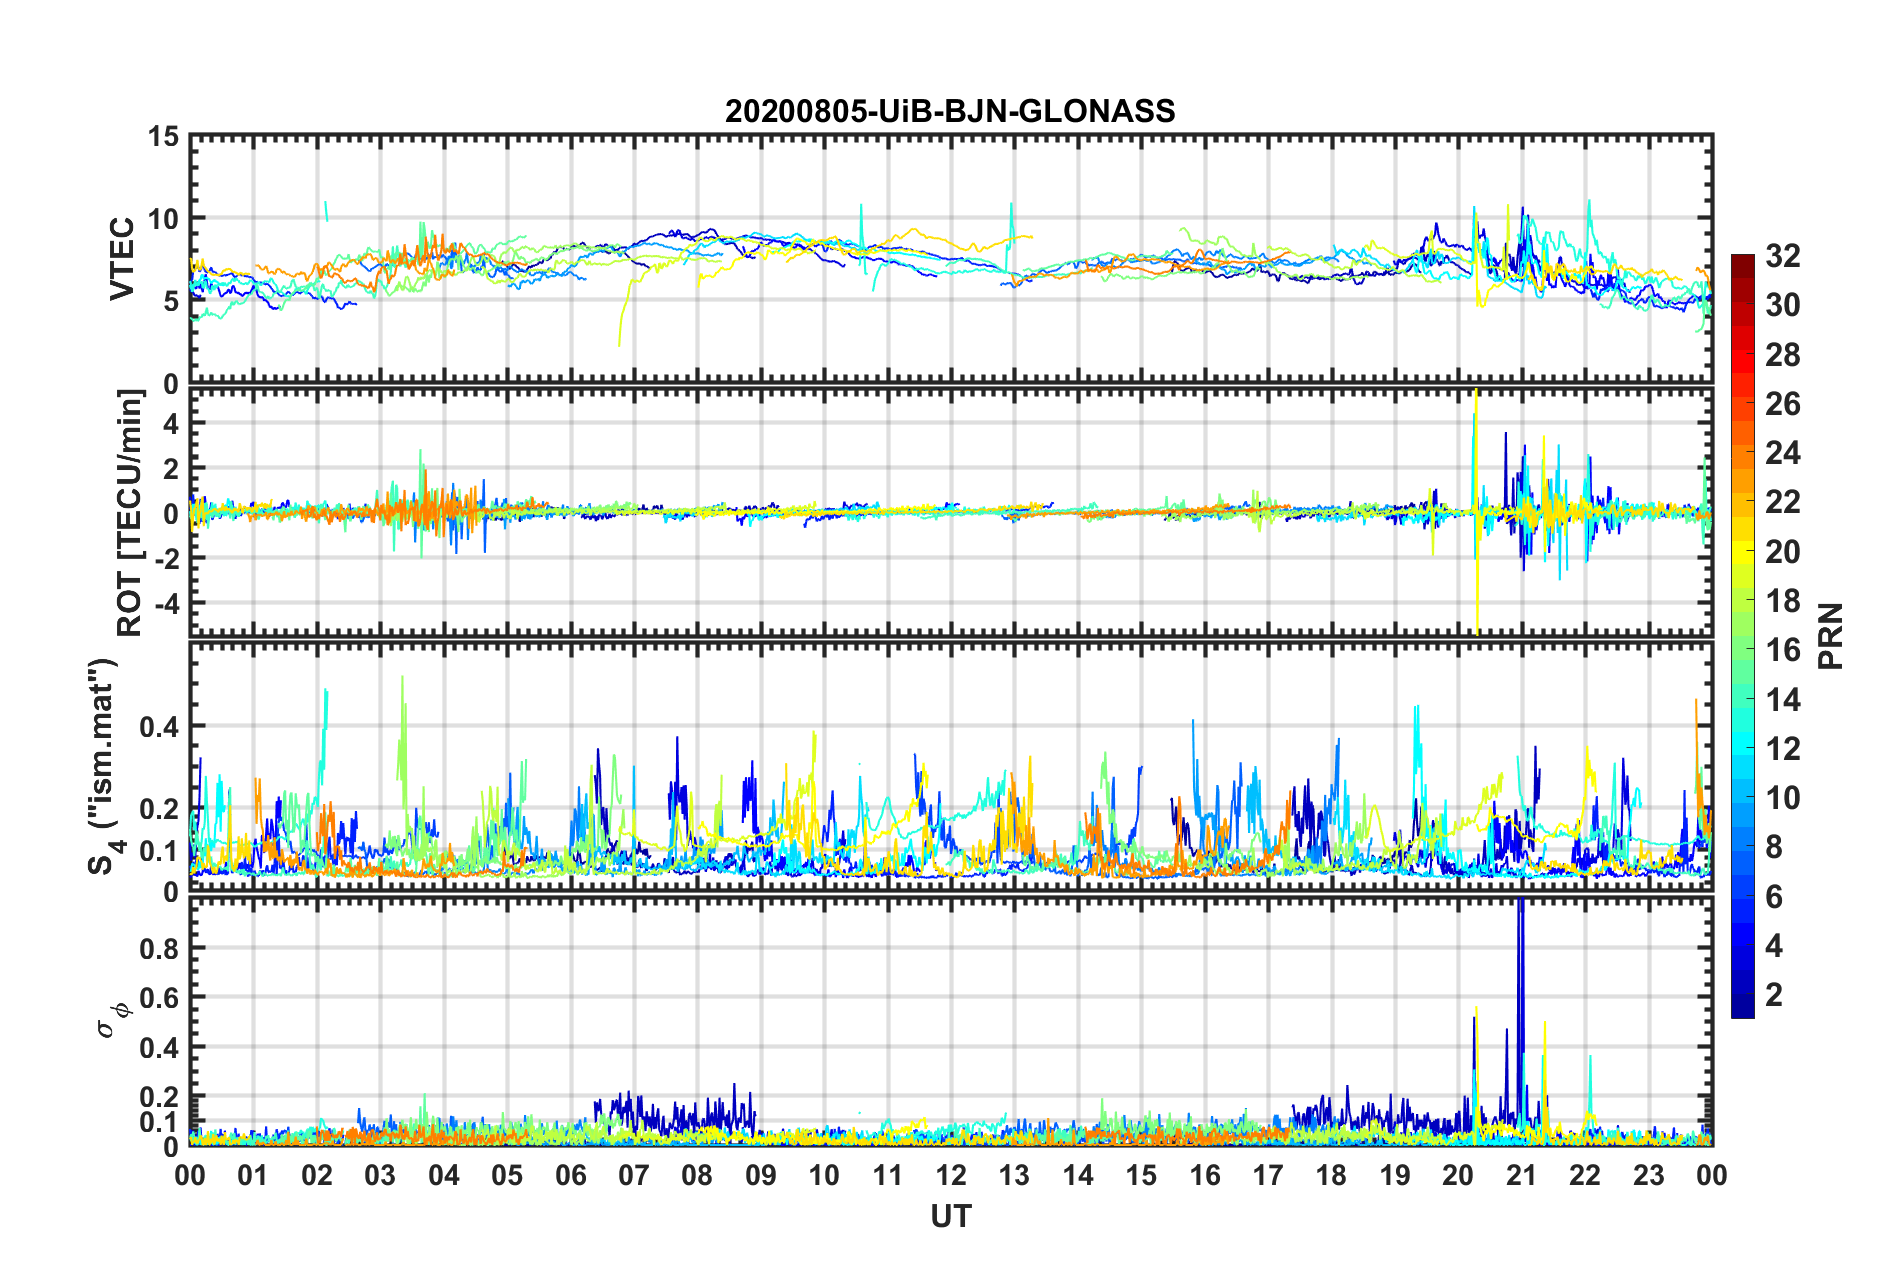Viewport: 1902px width, 1272px height.
Task: Click ROT axis tick label -2
Action: point(166,558)
